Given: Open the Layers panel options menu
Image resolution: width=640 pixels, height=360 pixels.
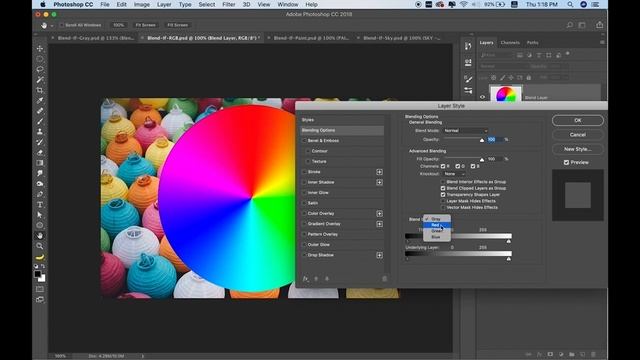Looking at the screenshot, I should 602,42.
